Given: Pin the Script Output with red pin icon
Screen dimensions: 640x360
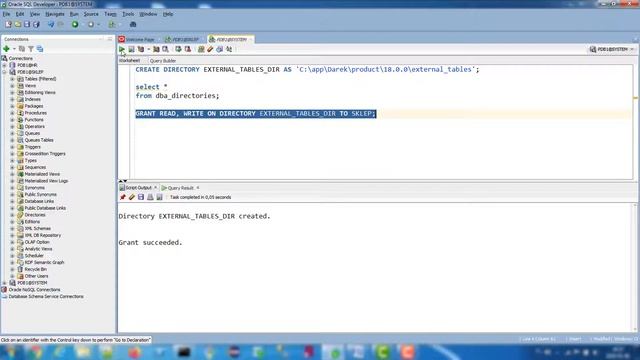Looking at the screenshot, I should tap(123, 197).
